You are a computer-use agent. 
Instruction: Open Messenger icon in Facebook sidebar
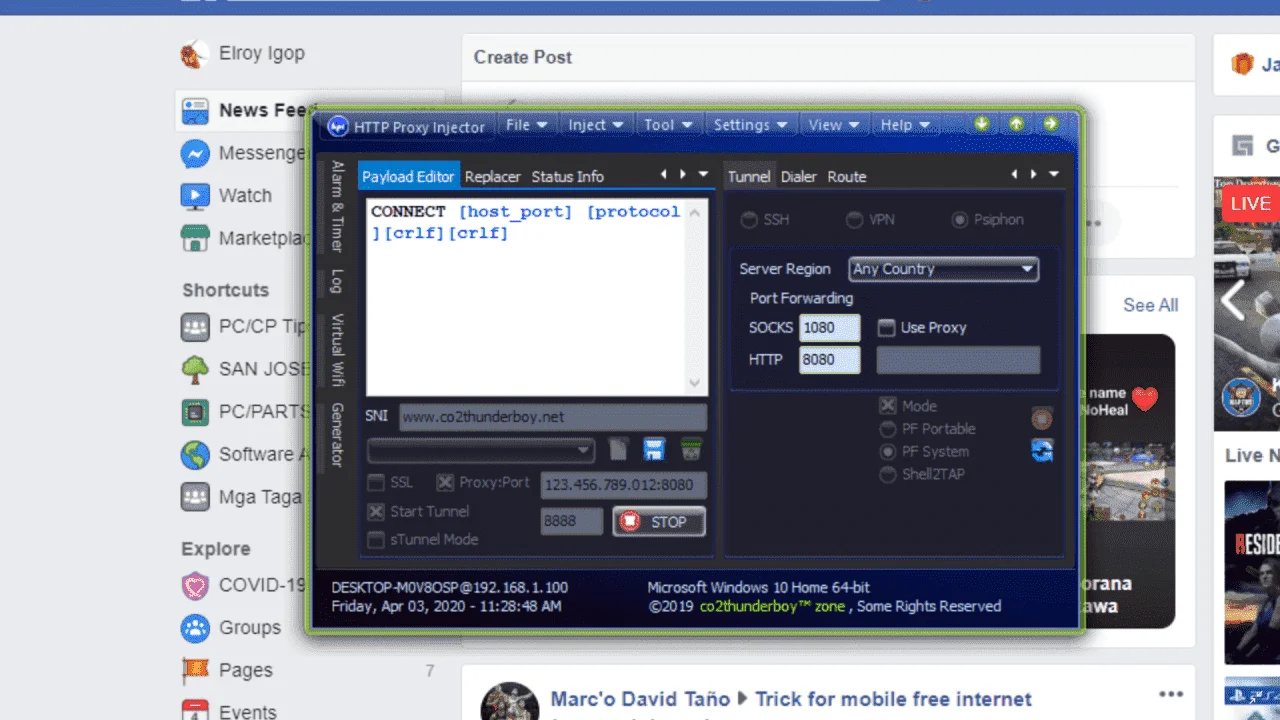click(195, 153)
